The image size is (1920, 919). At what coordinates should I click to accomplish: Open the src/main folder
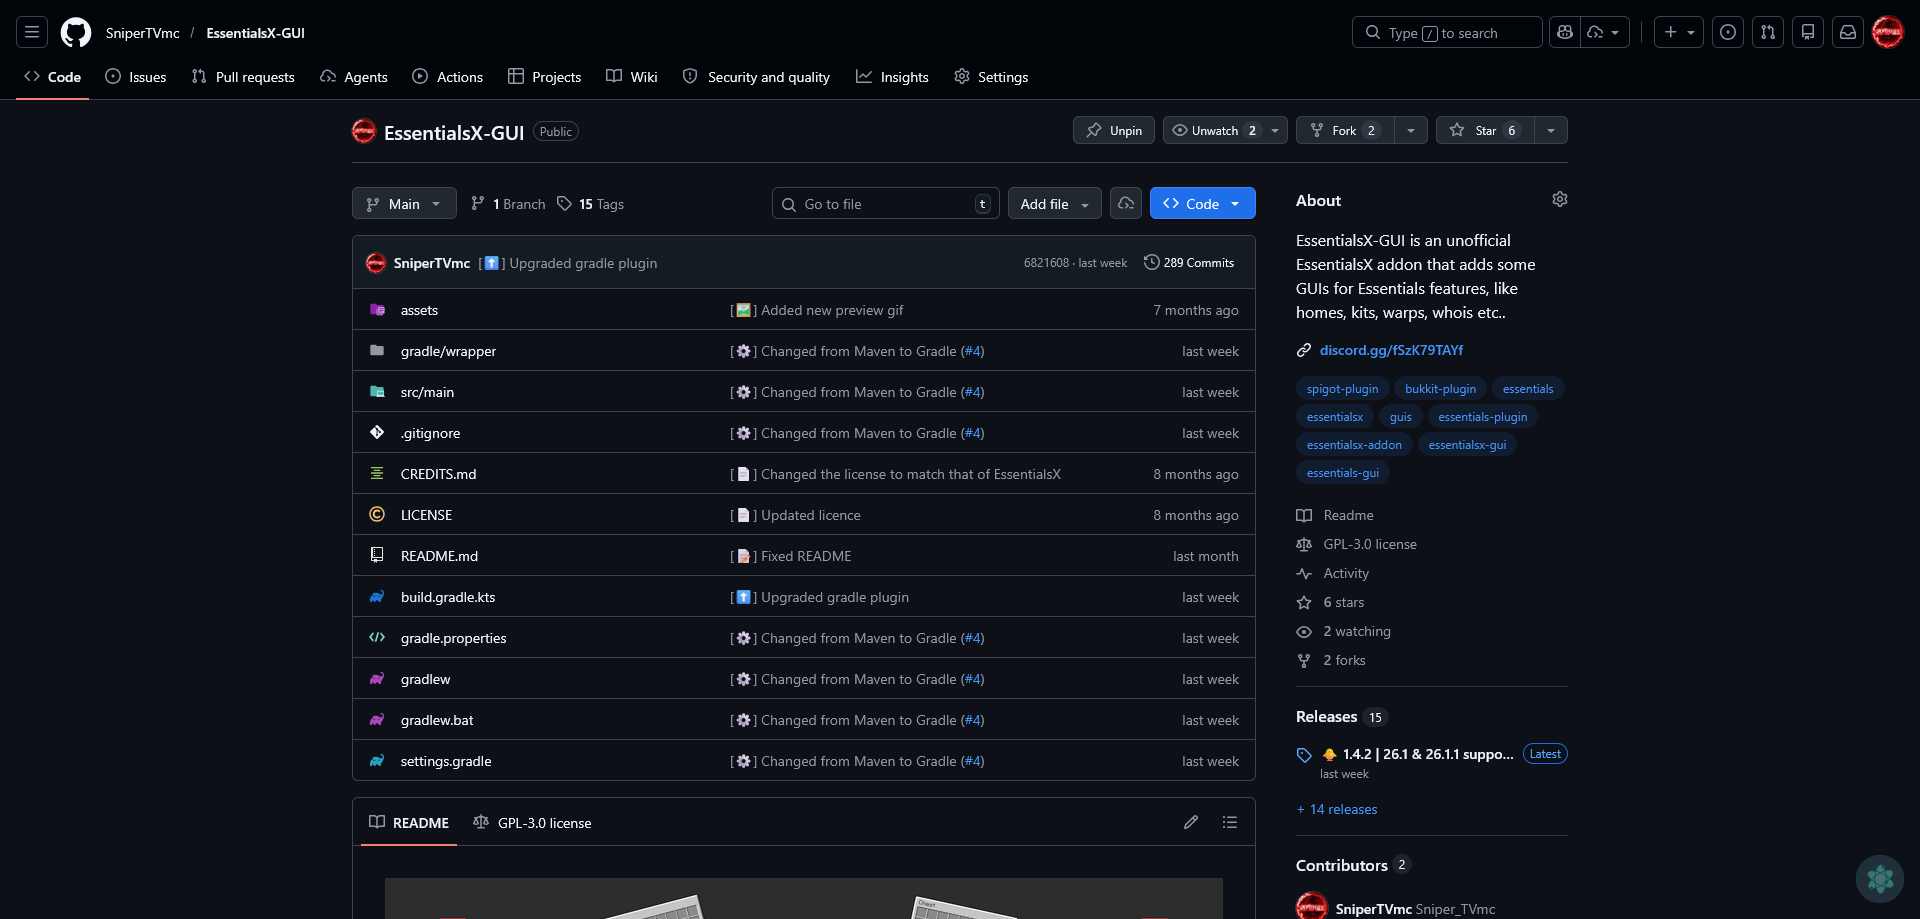coord(427,392)
